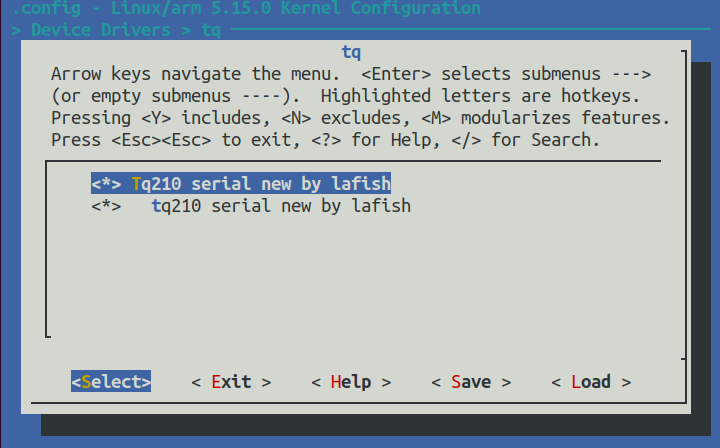Click the tq breadcrumb after Device Drivers
This screenshot has width=720, height=448.
pos(211,29)
